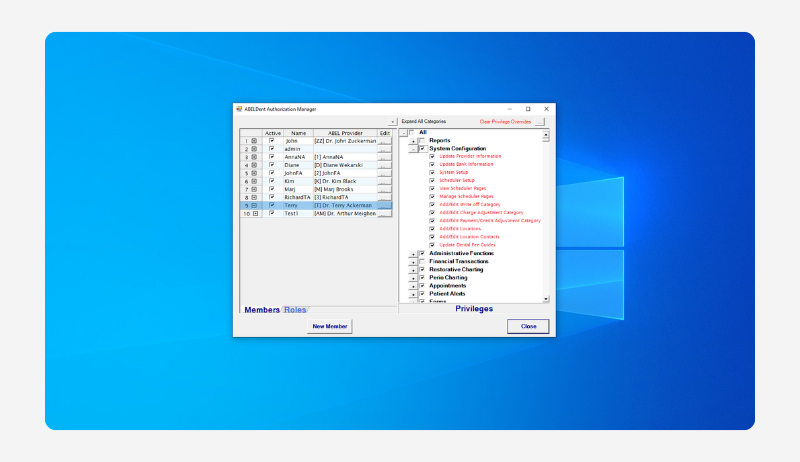Expand the Appointments category
800x462 pixels.
tap(413, 287)
